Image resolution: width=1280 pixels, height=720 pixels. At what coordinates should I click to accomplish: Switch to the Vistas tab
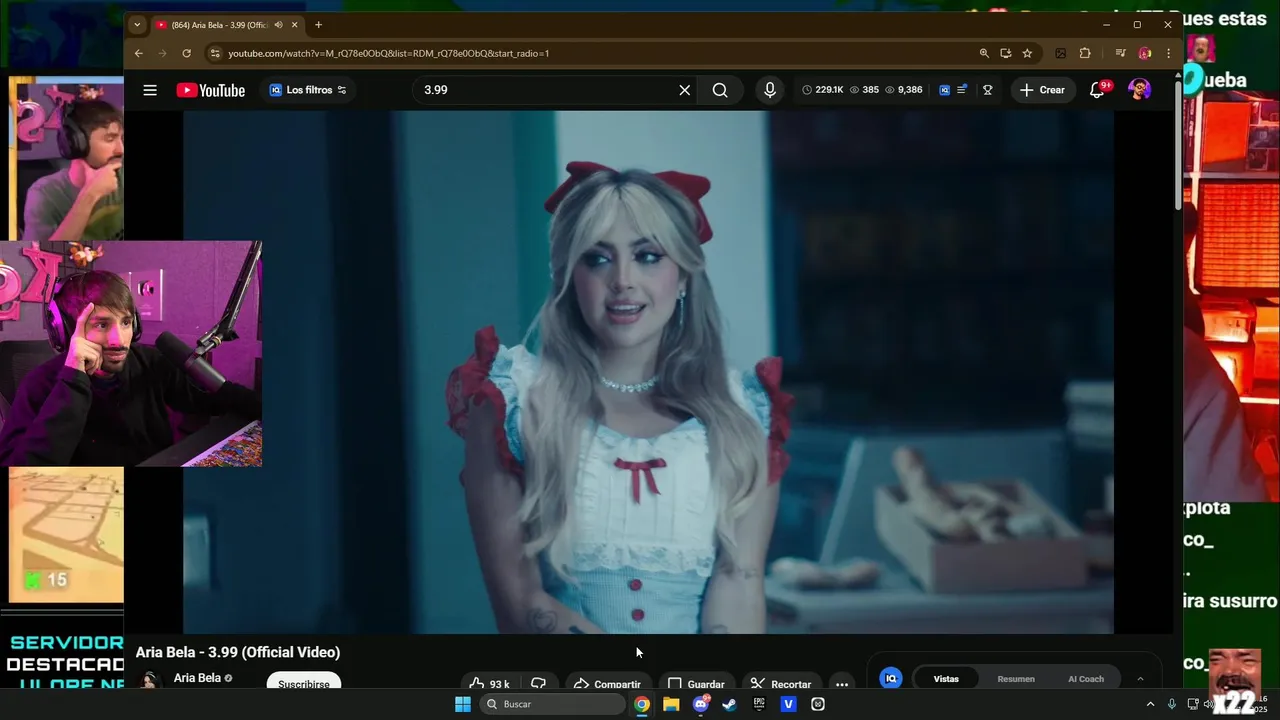coord(946,679)
